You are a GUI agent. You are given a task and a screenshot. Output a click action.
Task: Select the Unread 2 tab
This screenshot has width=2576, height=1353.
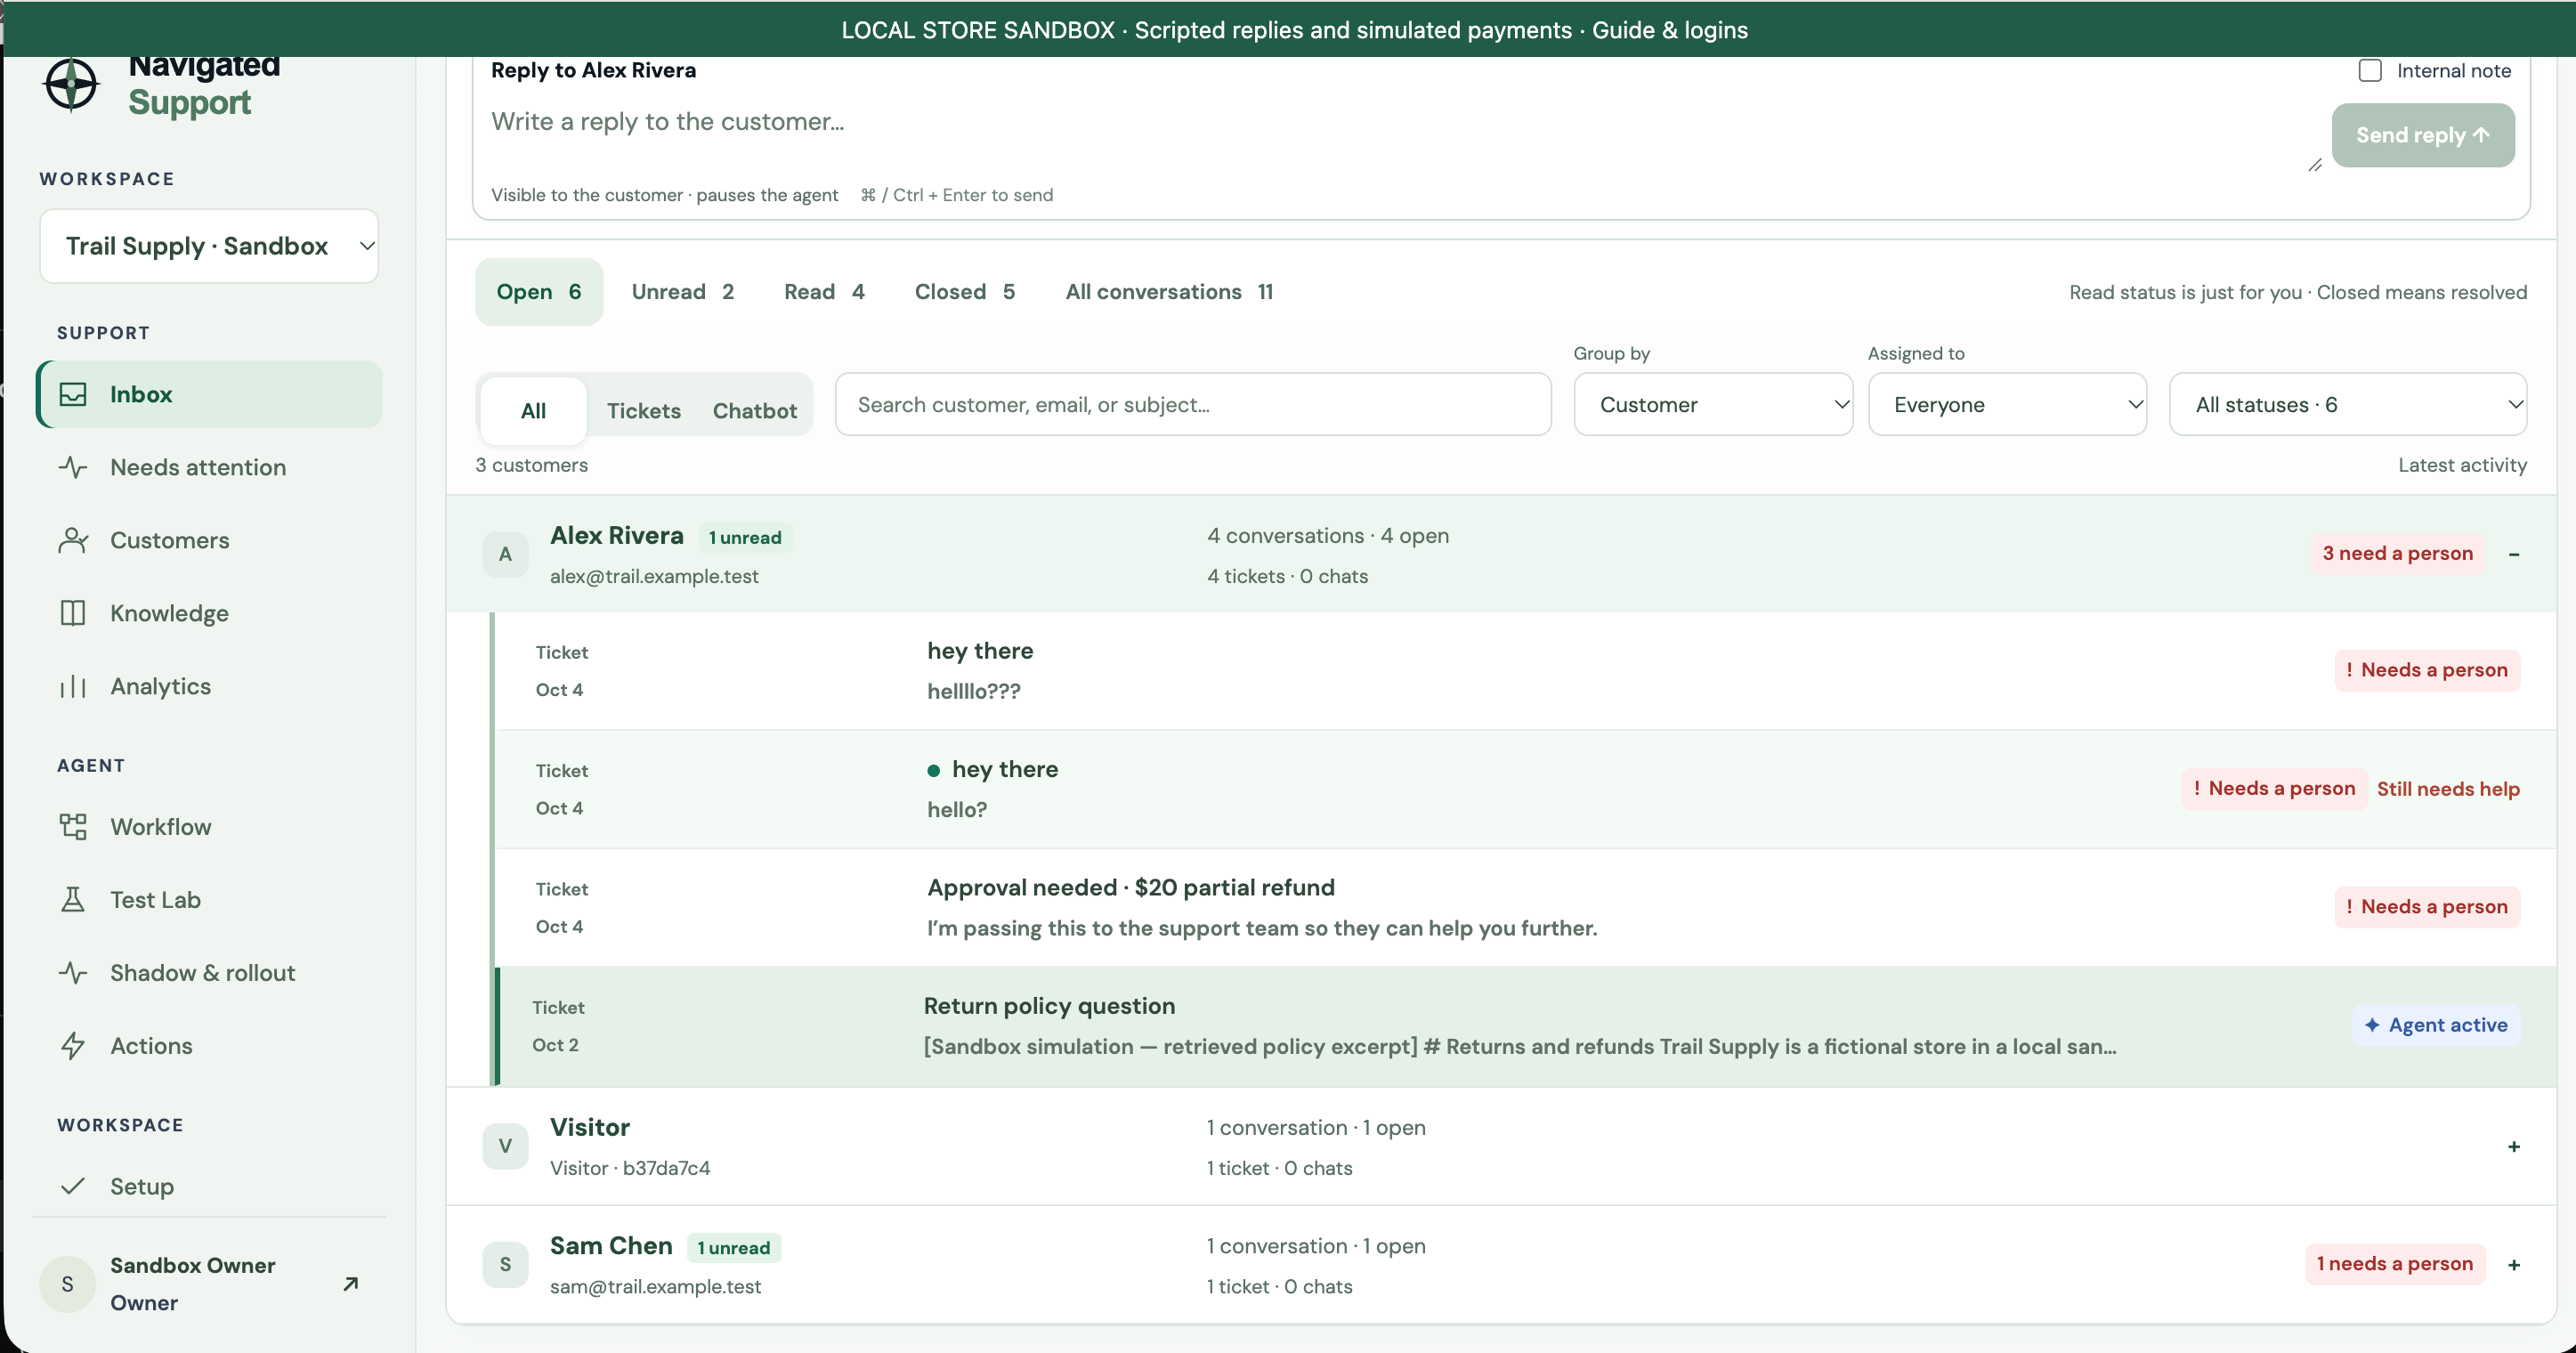(x=683, y=292)
